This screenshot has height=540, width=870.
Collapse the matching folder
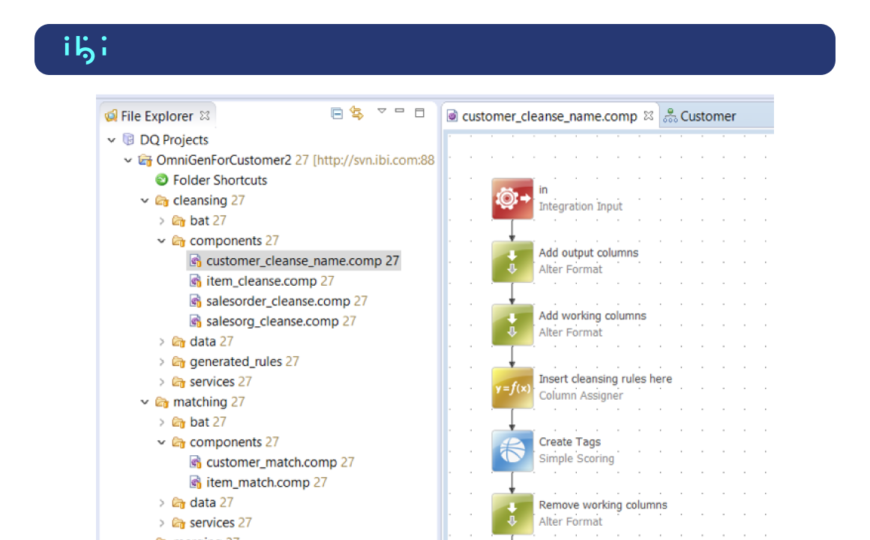[145, 402]
